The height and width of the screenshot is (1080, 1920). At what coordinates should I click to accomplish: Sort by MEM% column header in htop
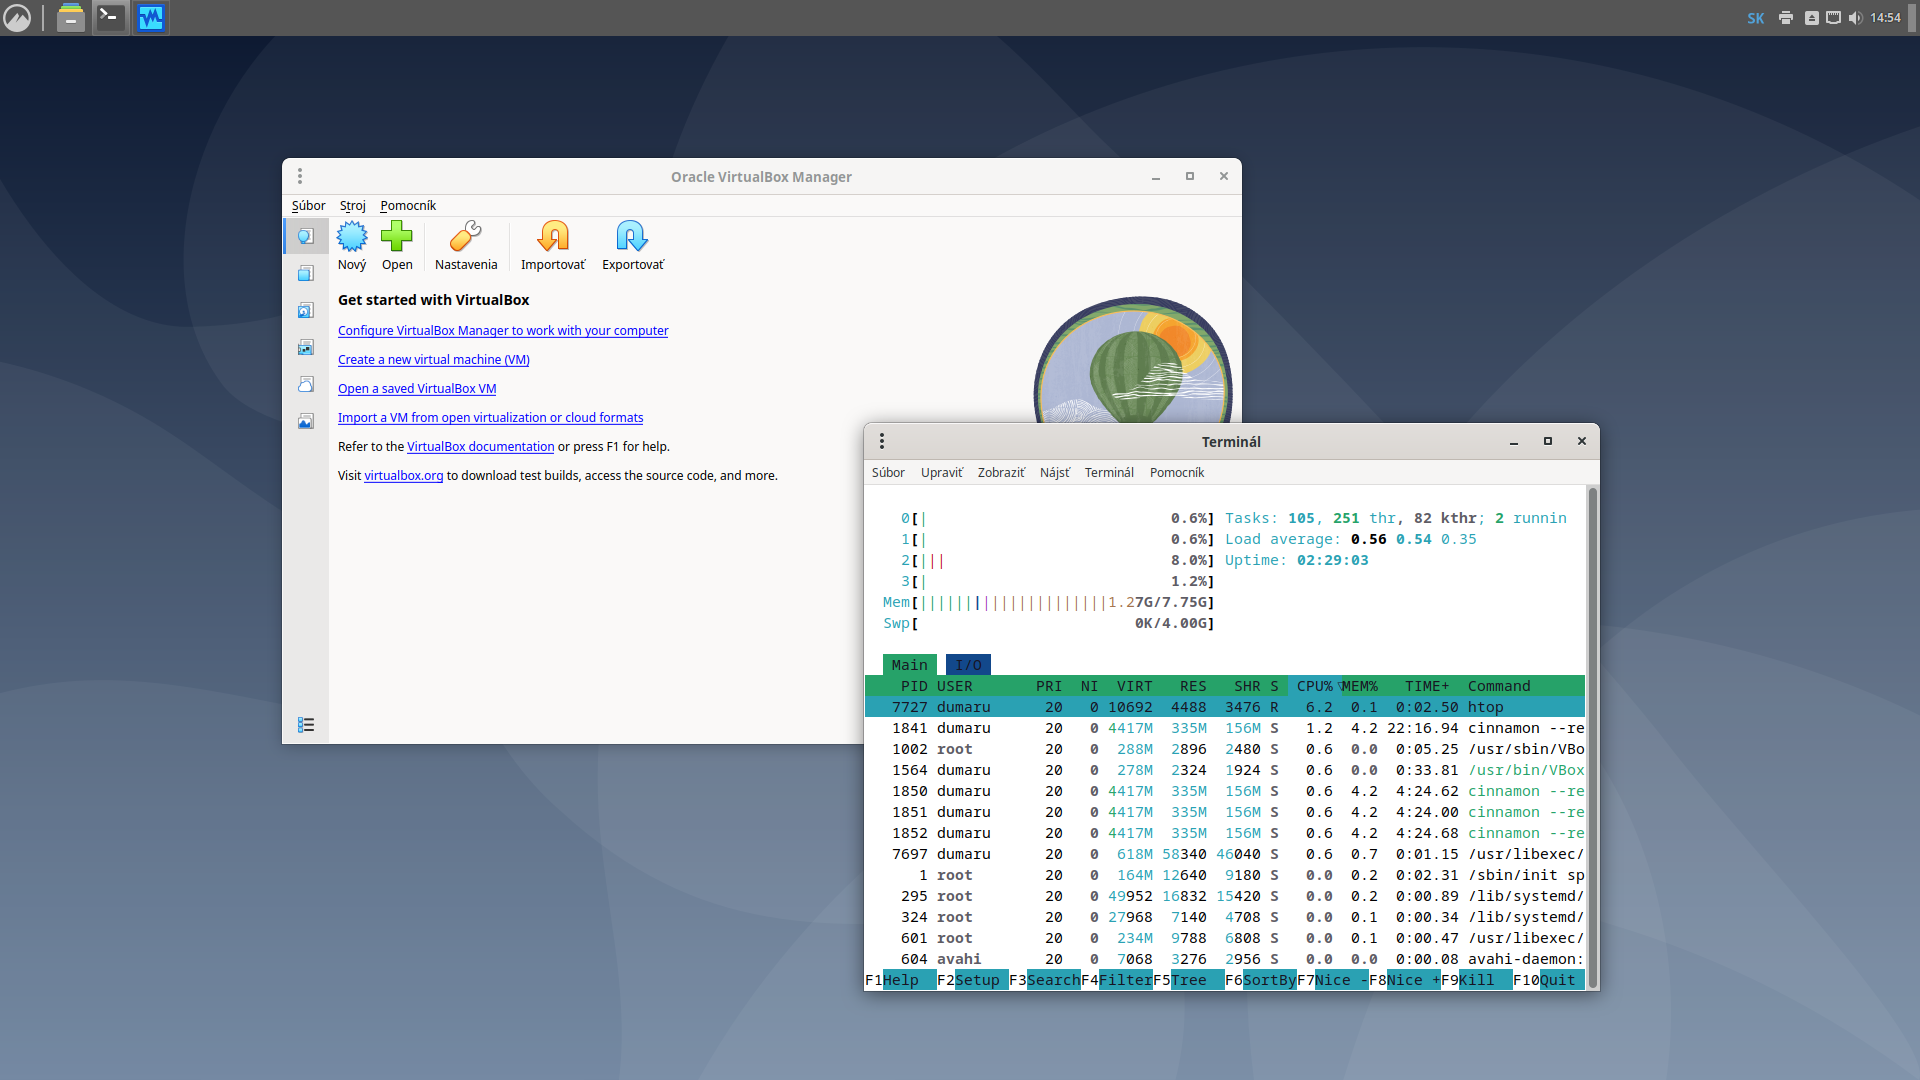[1360, 686]
